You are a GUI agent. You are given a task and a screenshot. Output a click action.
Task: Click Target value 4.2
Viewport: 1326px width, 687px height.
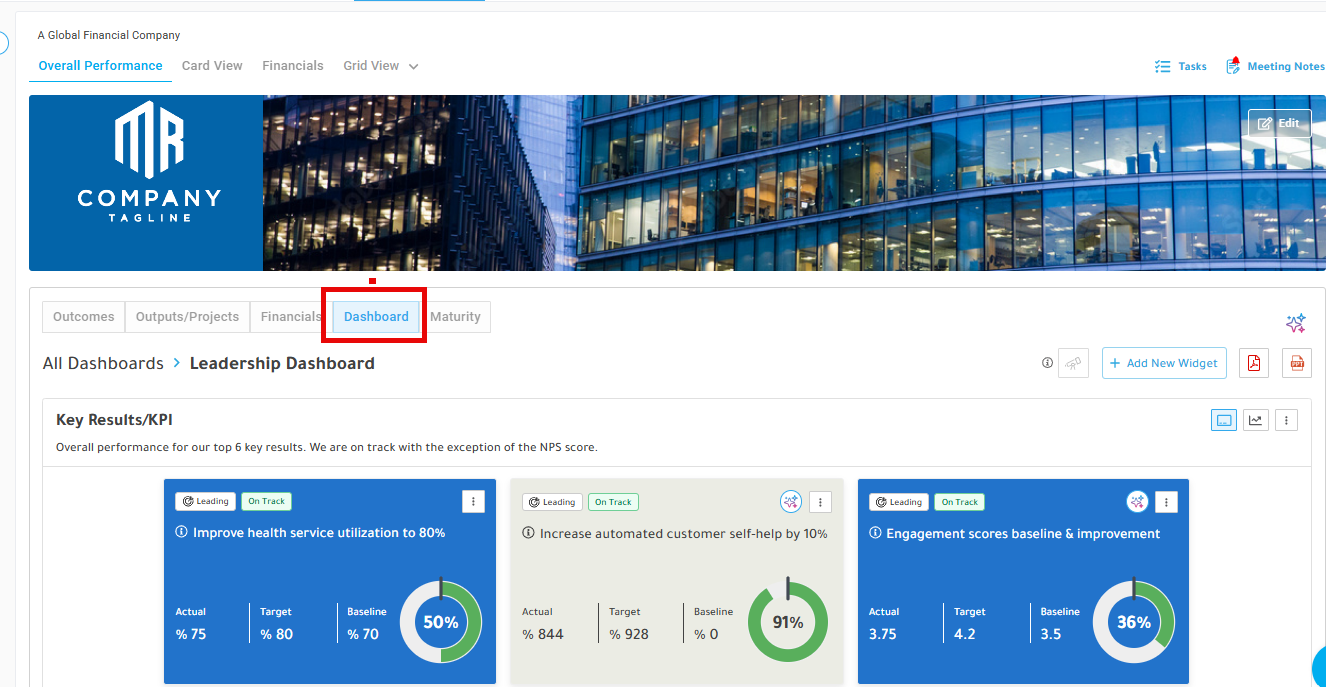coord(965,634)
